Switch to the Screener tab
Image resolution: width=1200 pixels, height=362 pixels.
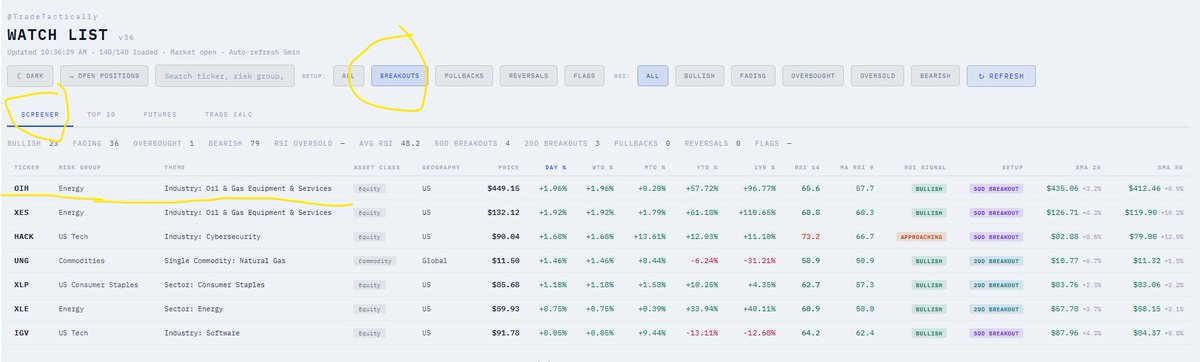coord(41,115)
